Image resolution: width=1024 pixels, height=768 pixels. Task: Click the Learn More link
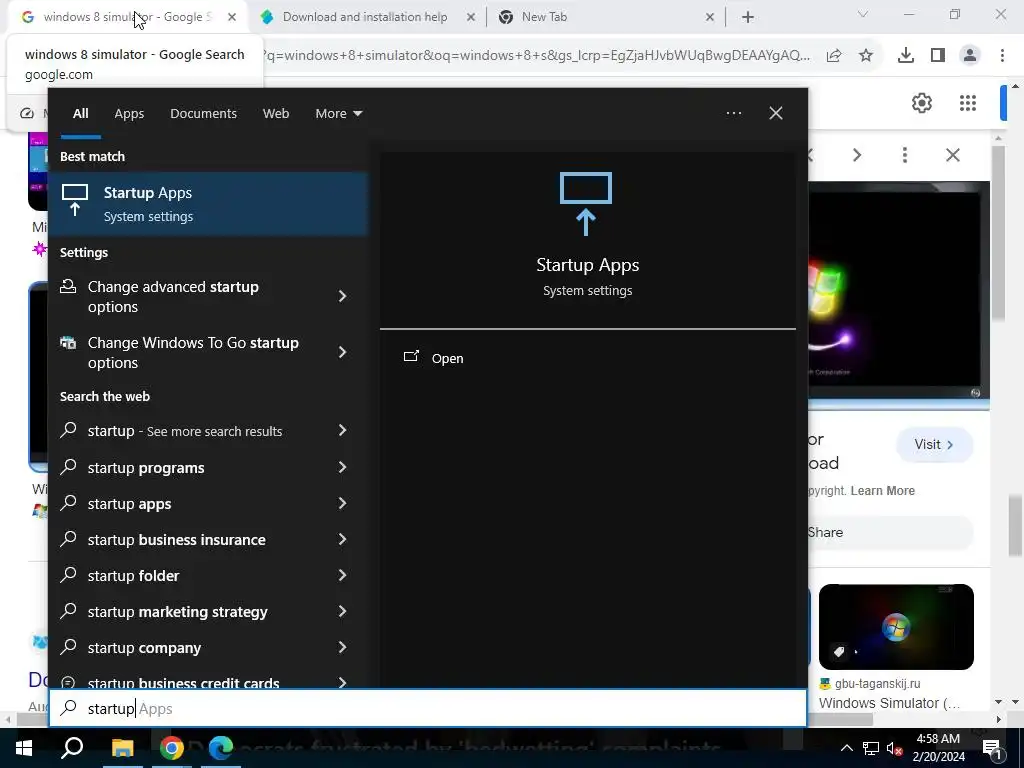click(x=882, y=490)
